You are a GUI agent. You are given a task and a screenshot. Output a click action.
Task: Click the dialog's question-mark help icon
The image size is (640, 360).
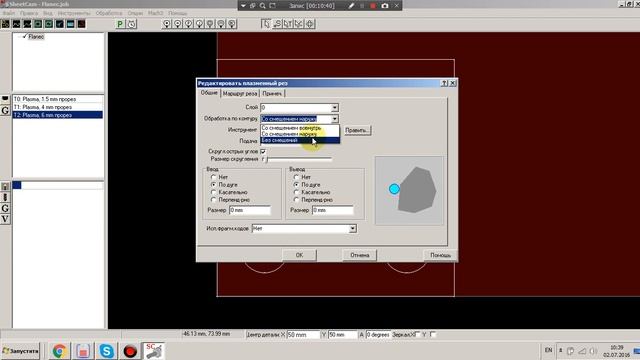(444, 83)
